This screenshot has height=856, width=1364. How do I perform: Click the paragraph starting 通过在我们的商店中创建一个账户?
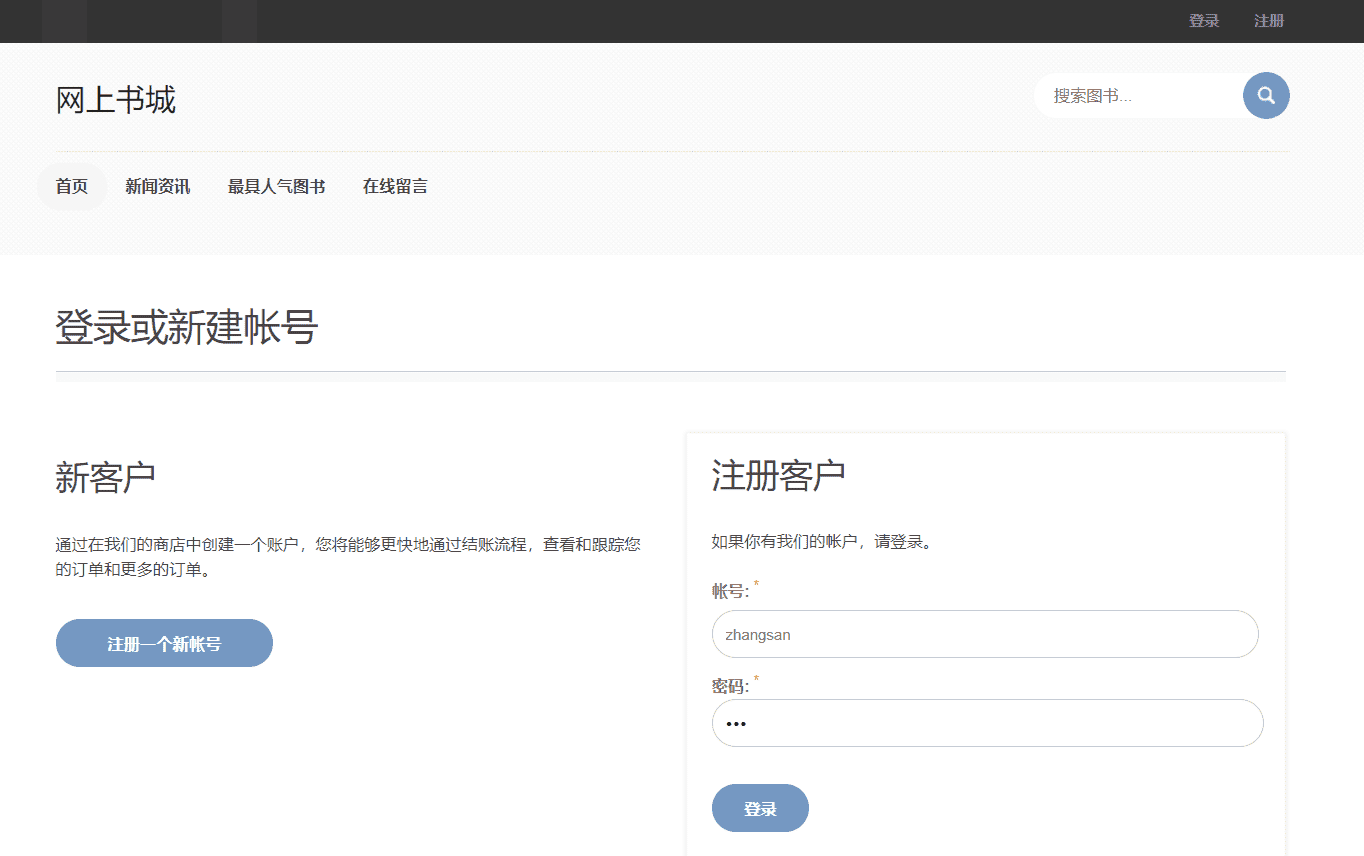coord(348,557)
